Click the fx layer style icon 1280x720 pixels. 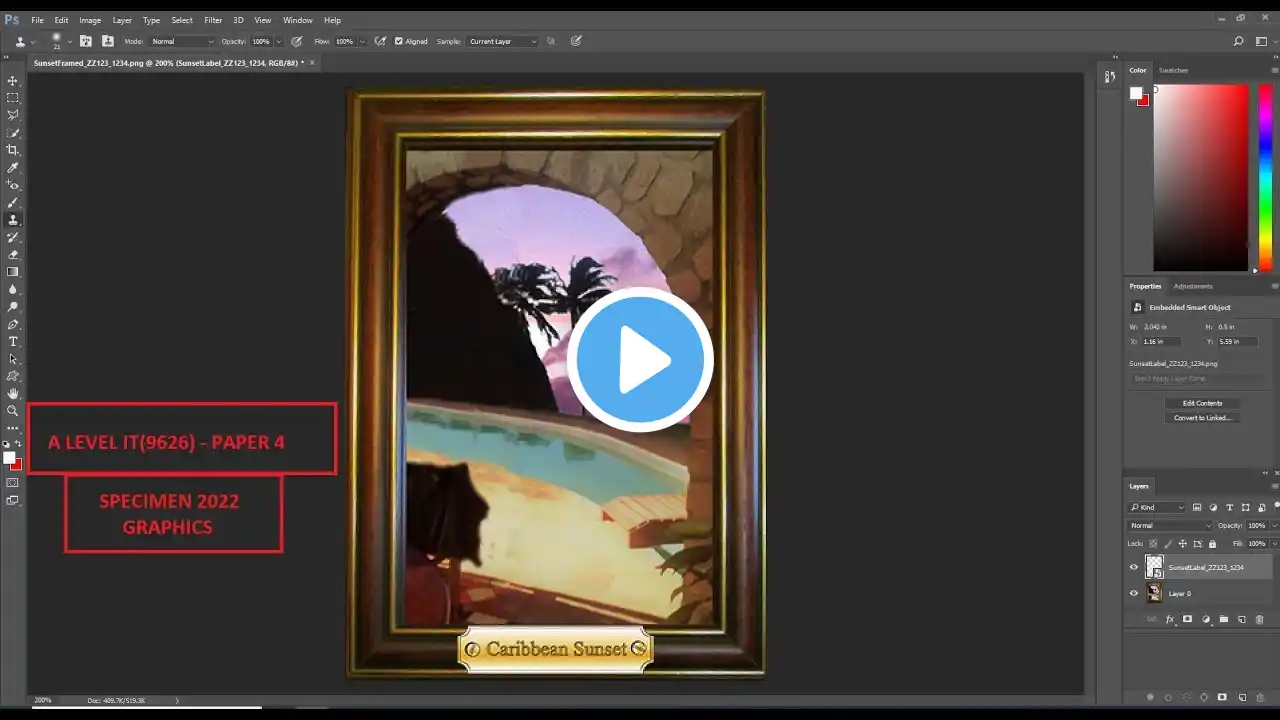tap(1169, 620)
